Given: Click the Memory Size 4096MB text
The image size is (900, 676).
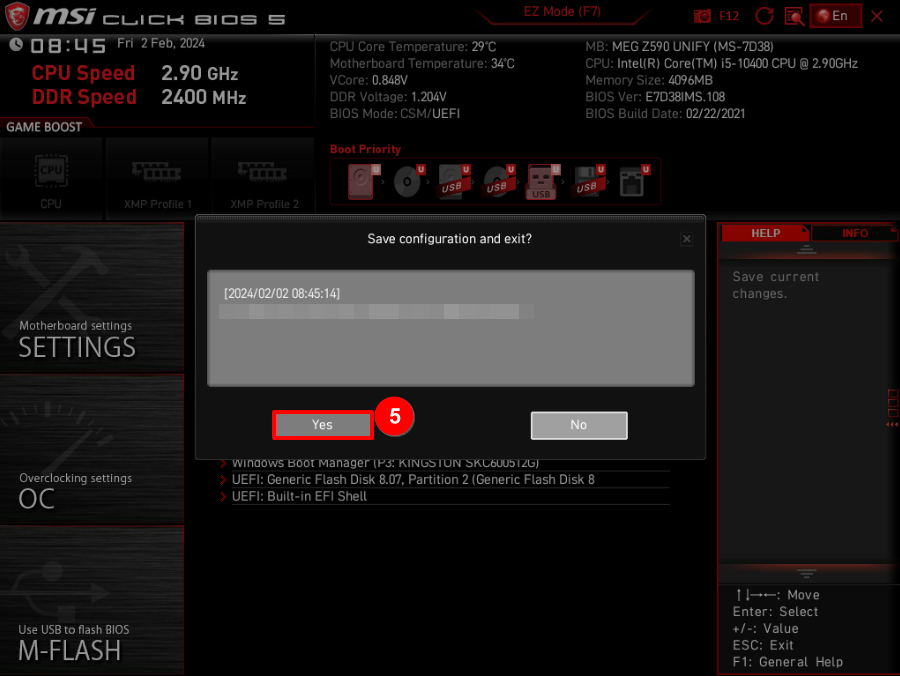Looking at the screenshot, I should (x=649, y=80).
